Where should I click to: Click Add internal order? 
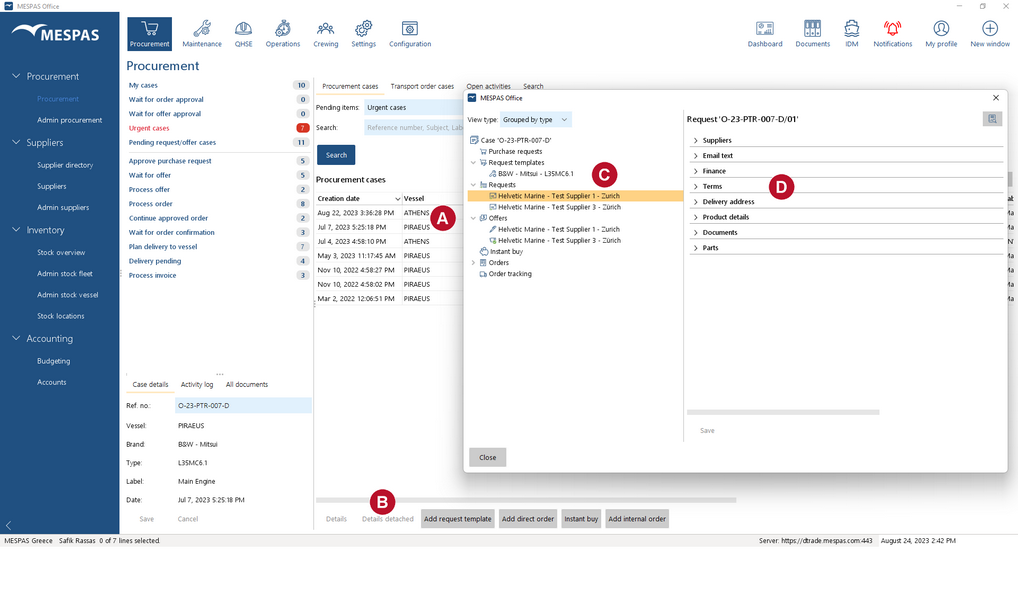[x=637, y=519]
